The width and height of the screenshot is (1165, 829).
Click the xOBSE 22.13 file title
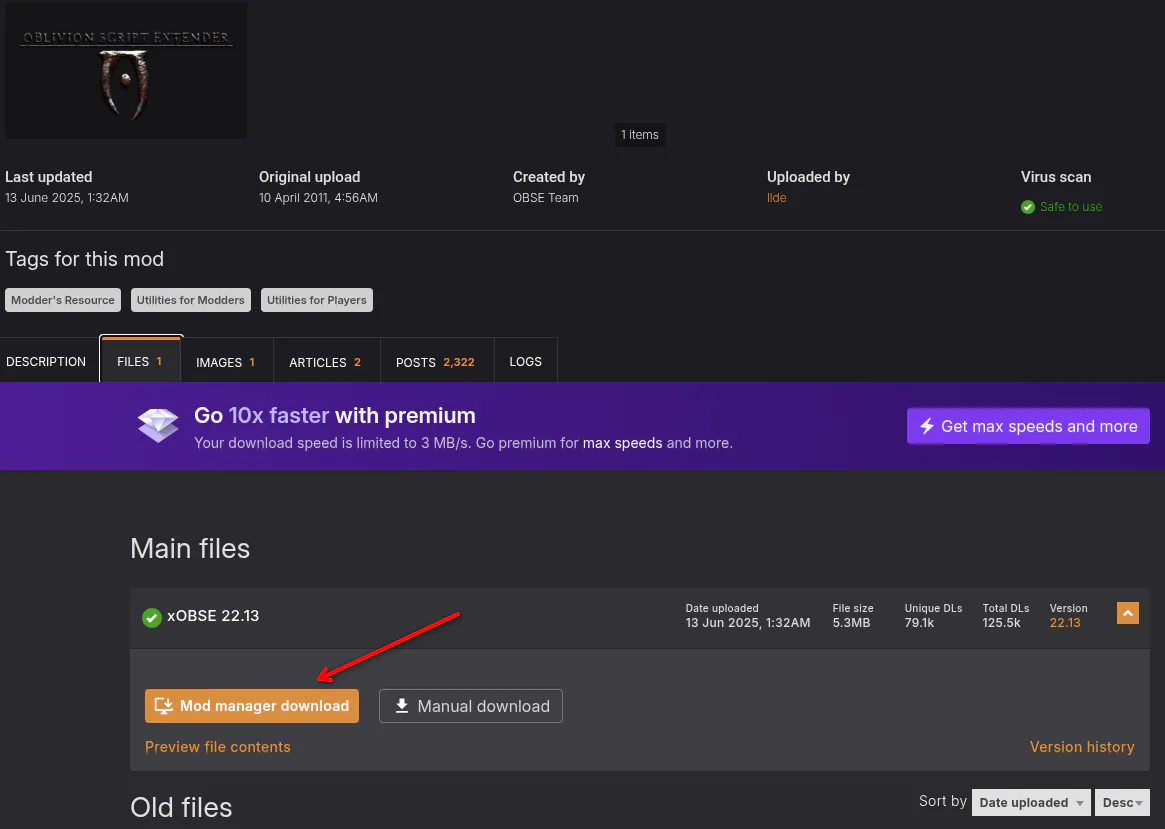point(213,616)
